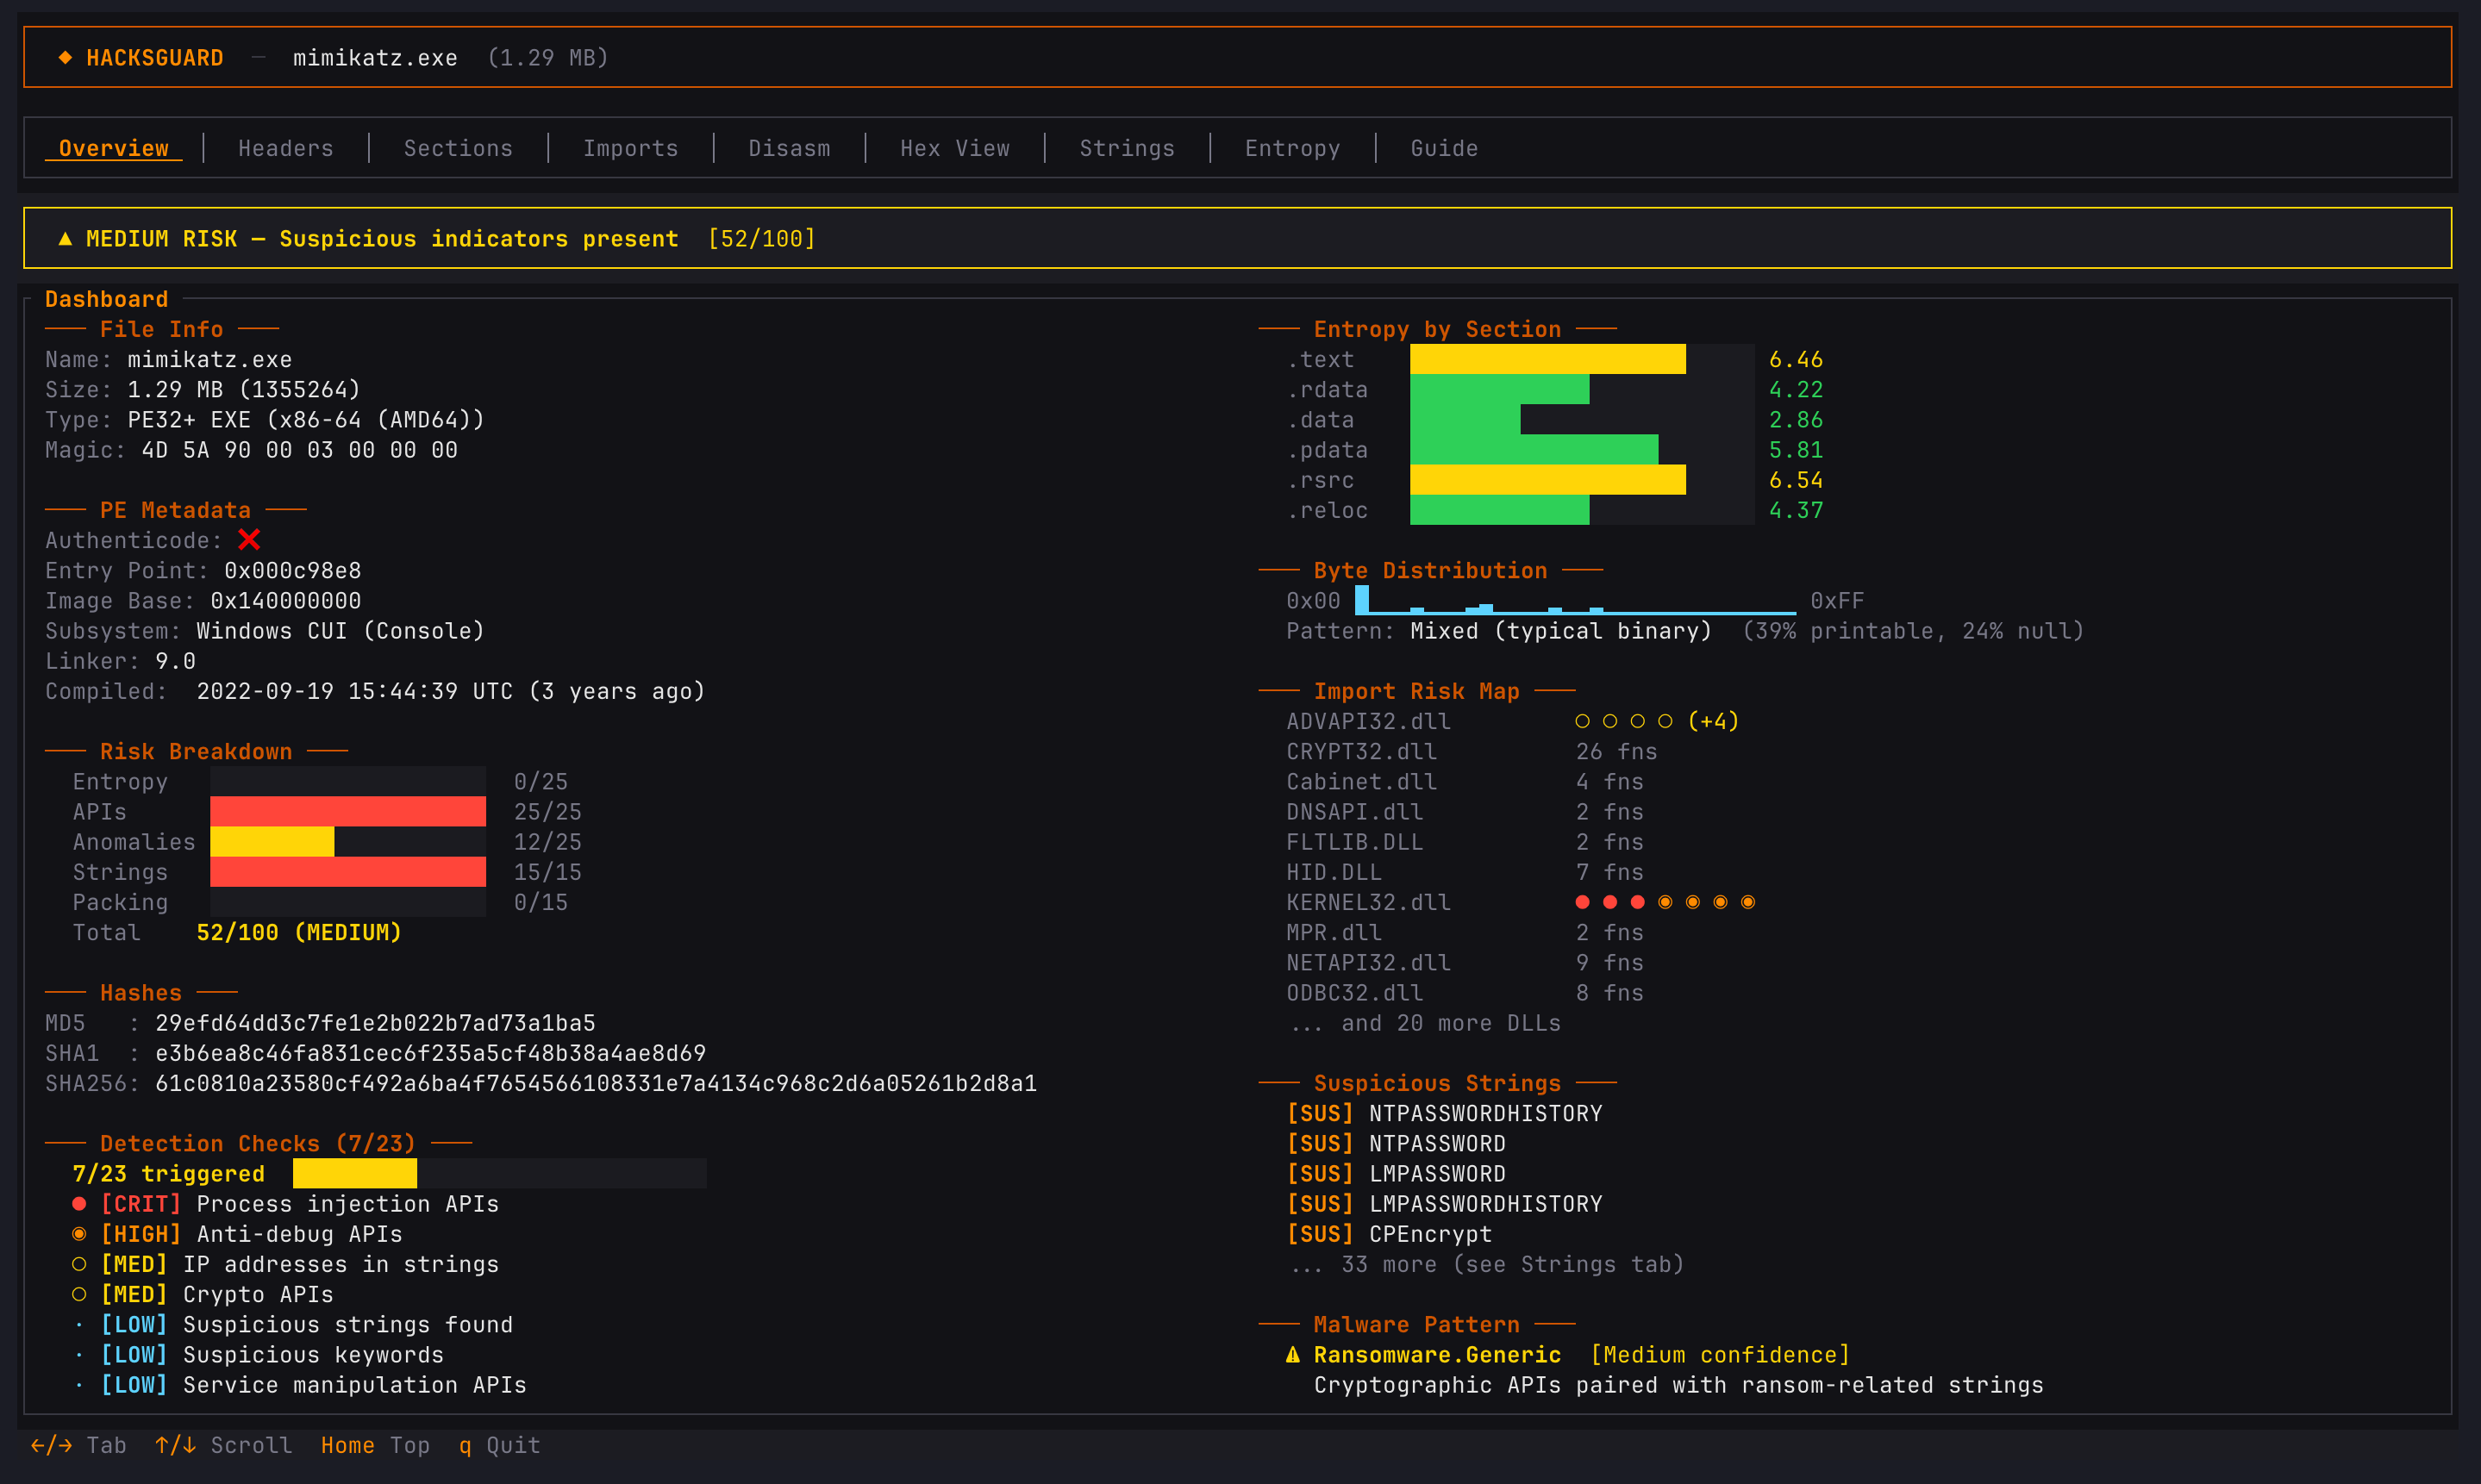Click the Anomalies yellow risk bar
Image resolution: width=2481 pixels, height=1484 pixels.
[272, 842]
